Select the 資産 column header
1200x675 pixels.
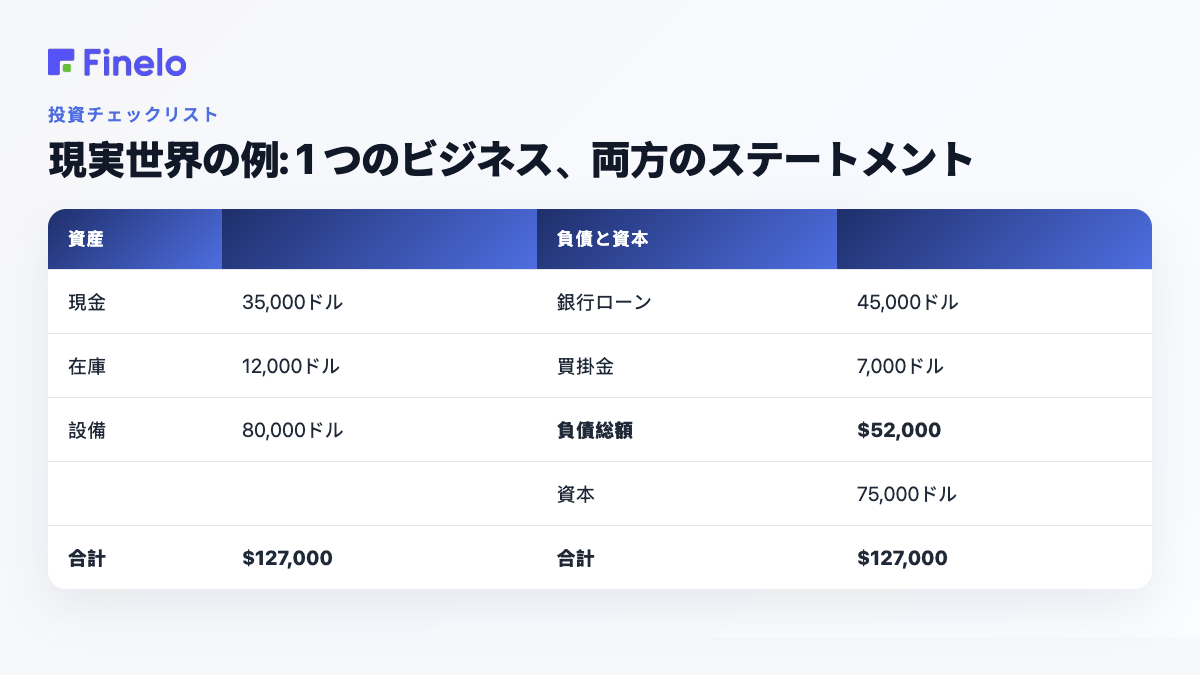pyautogui.click(x=87, y=239)
